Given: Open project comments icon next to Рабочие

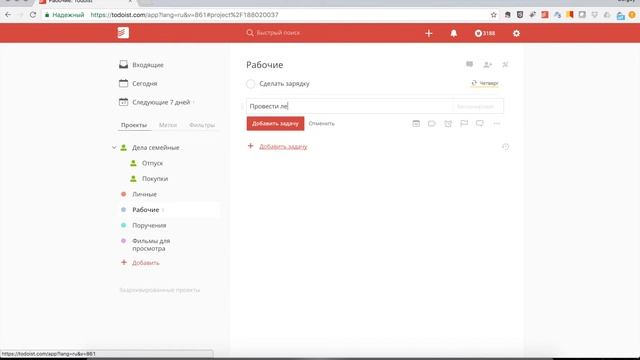Looking at the screenshot, I should (469, 64).
